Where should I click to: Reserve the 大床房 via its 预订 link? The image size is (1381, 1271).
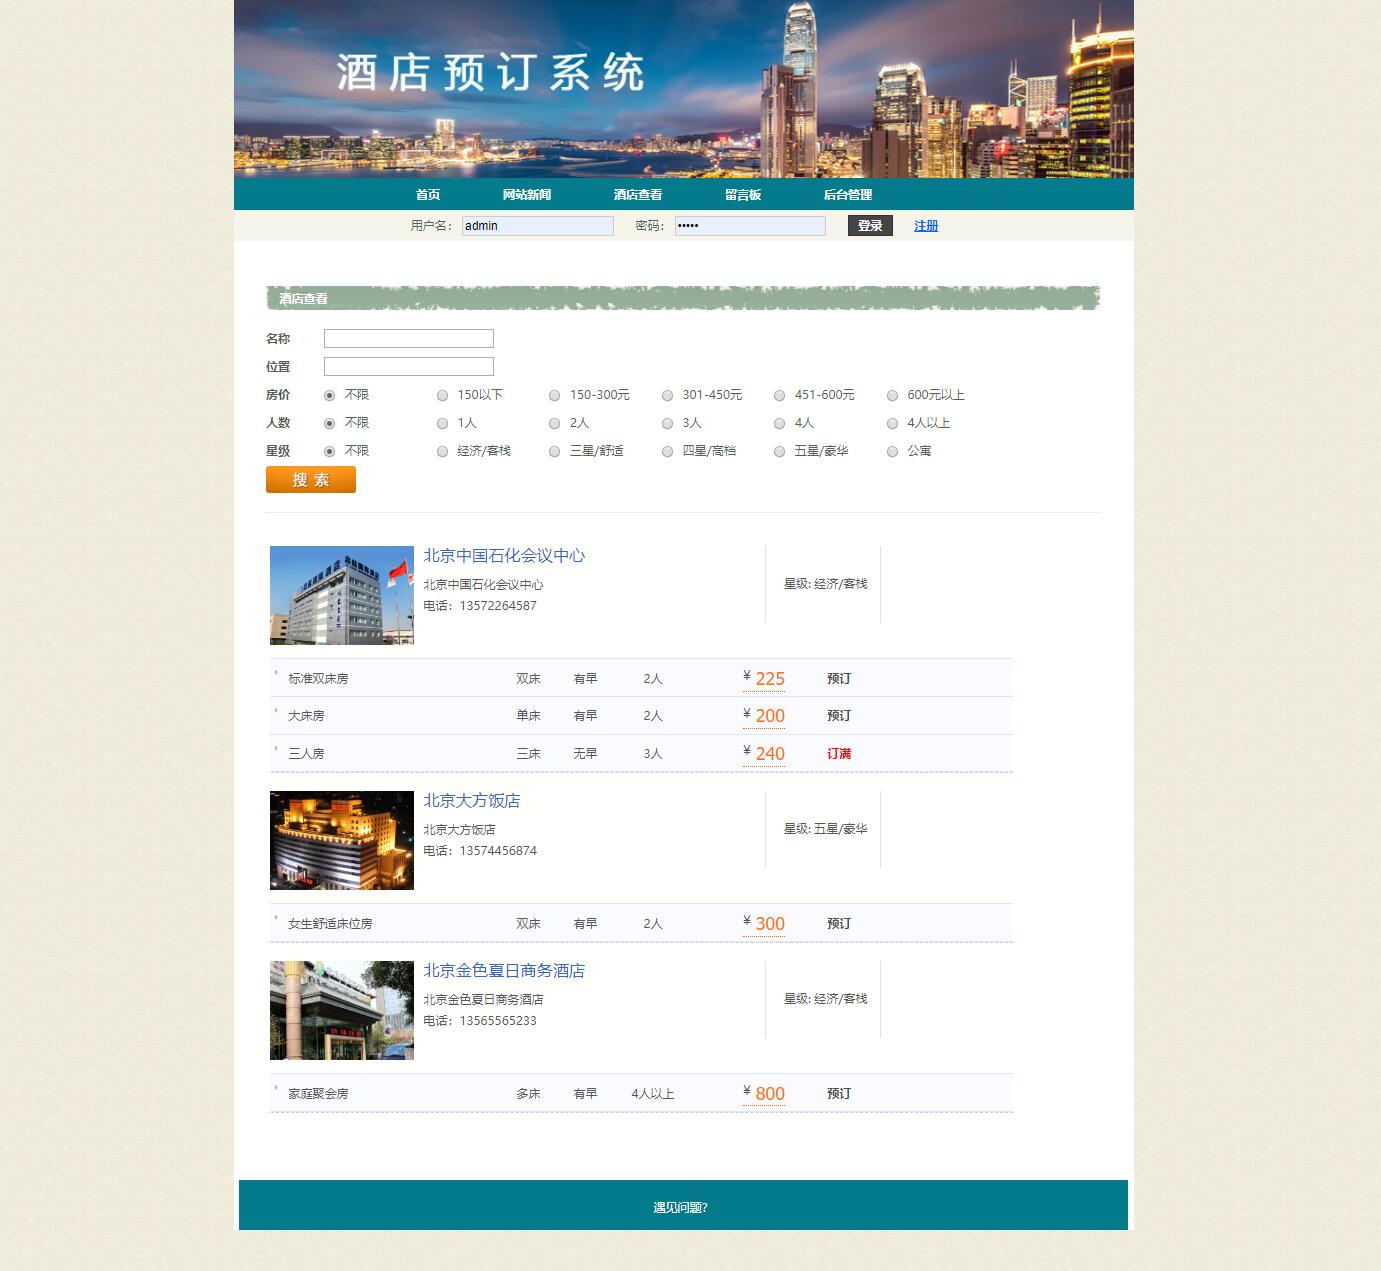point(839,715)
